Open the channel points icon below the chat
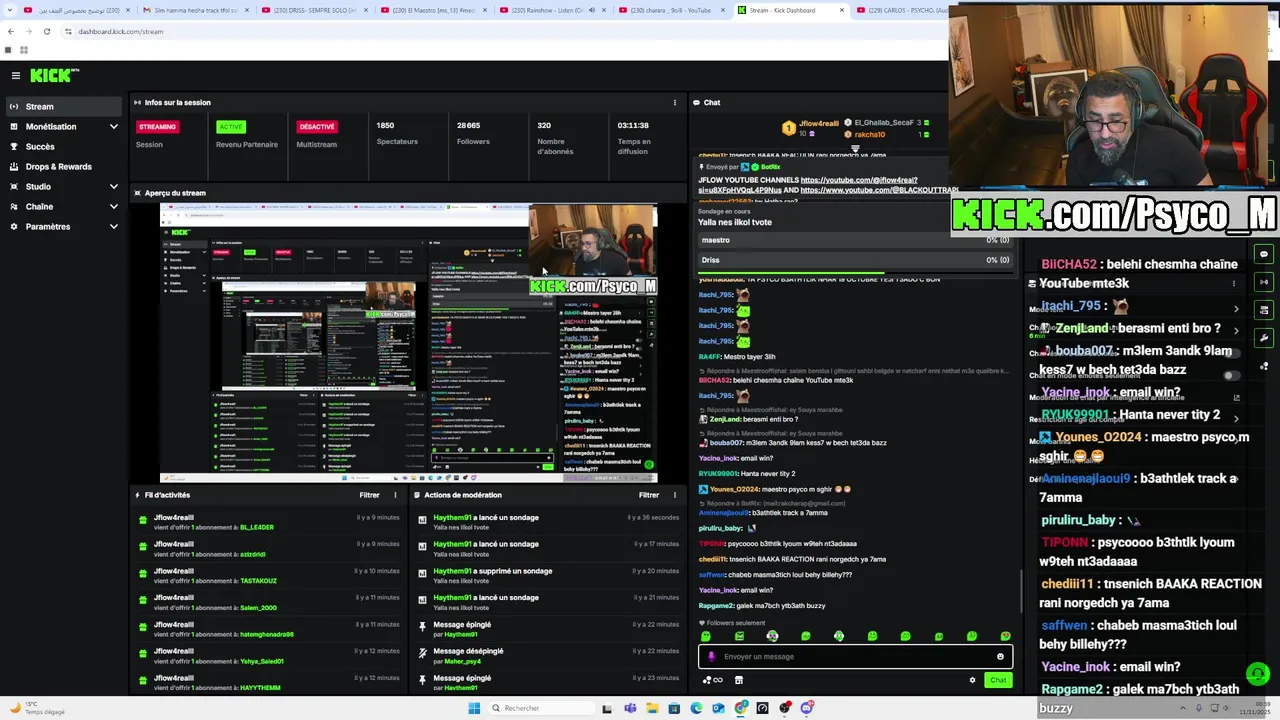The image size is (1280, 720). [713, 680]
